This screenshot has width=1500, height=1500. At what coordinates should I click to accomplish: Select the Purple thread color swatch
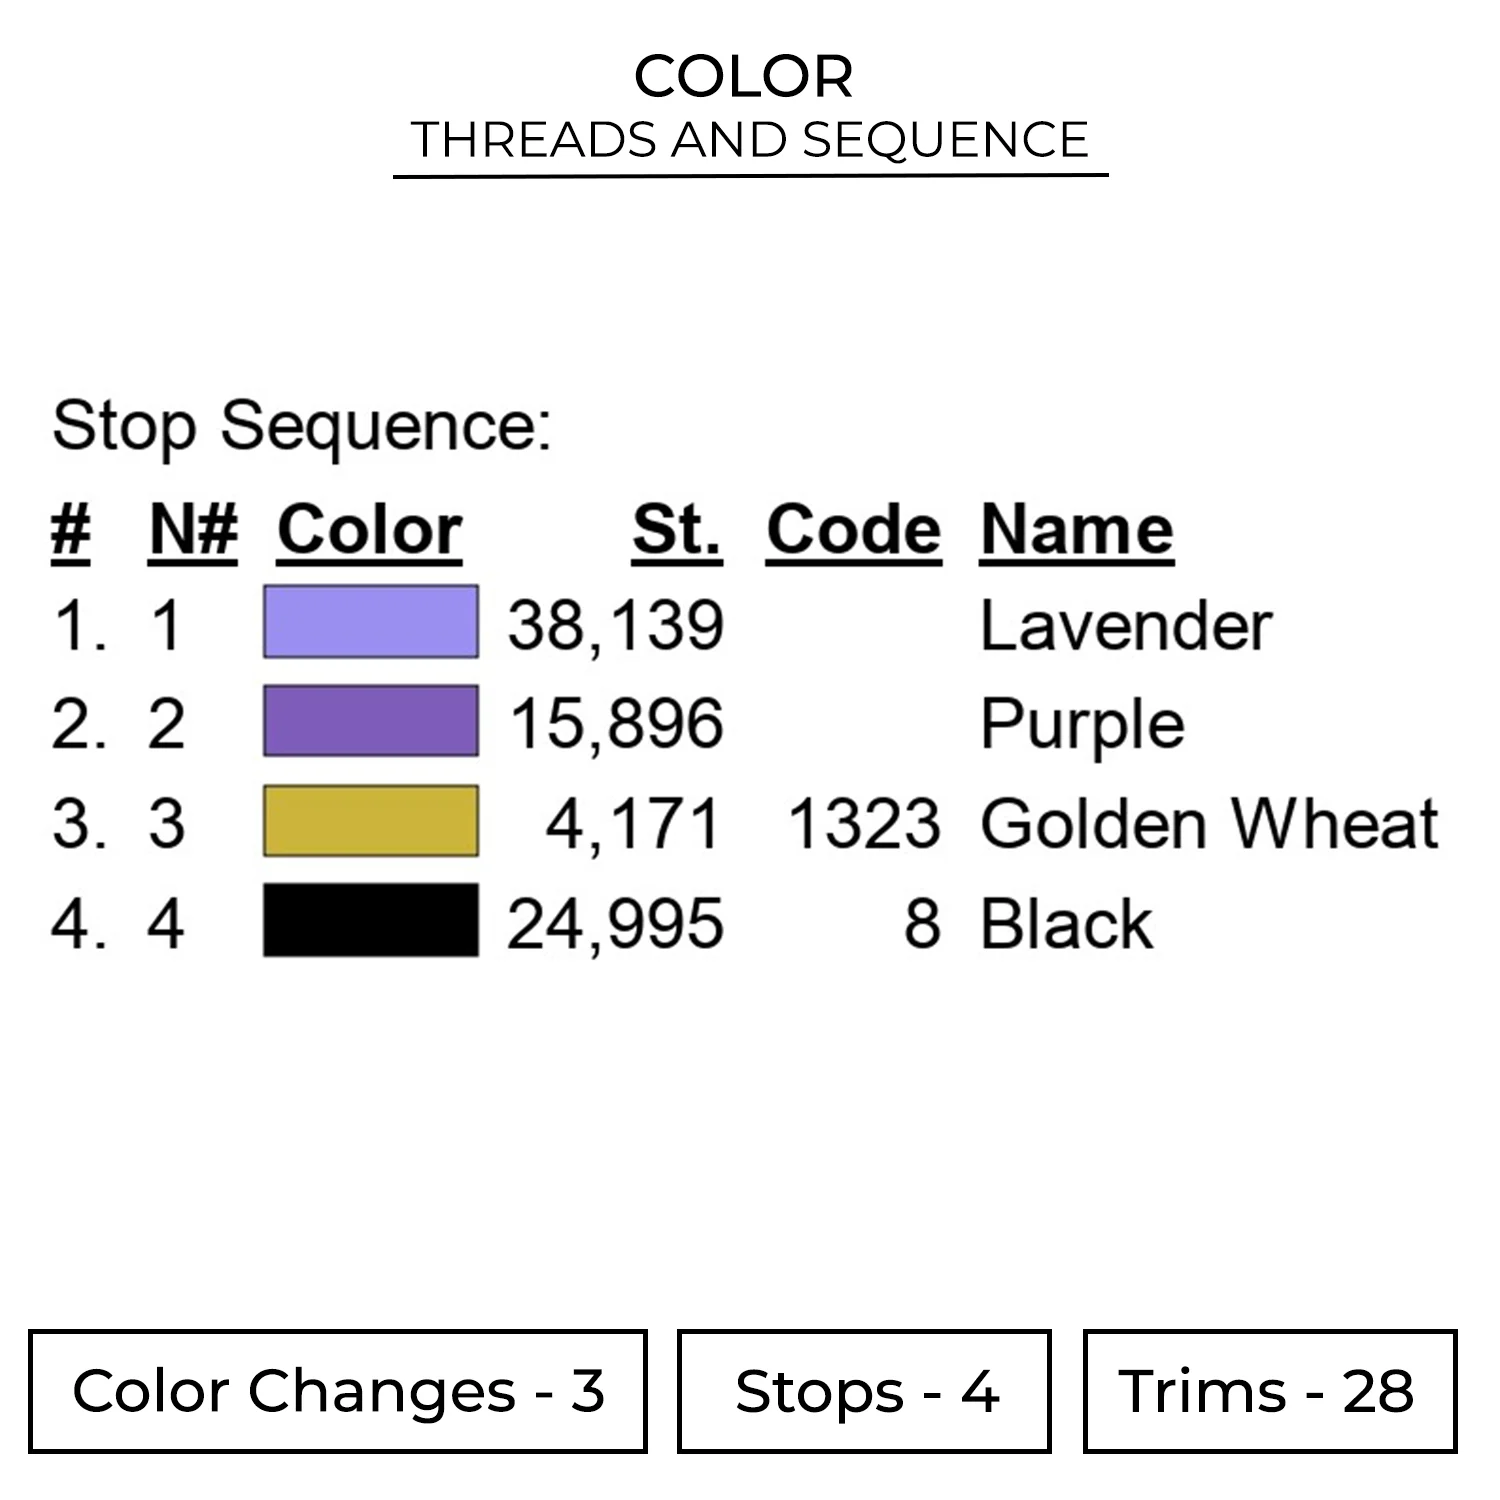click(x=370, y=721)
